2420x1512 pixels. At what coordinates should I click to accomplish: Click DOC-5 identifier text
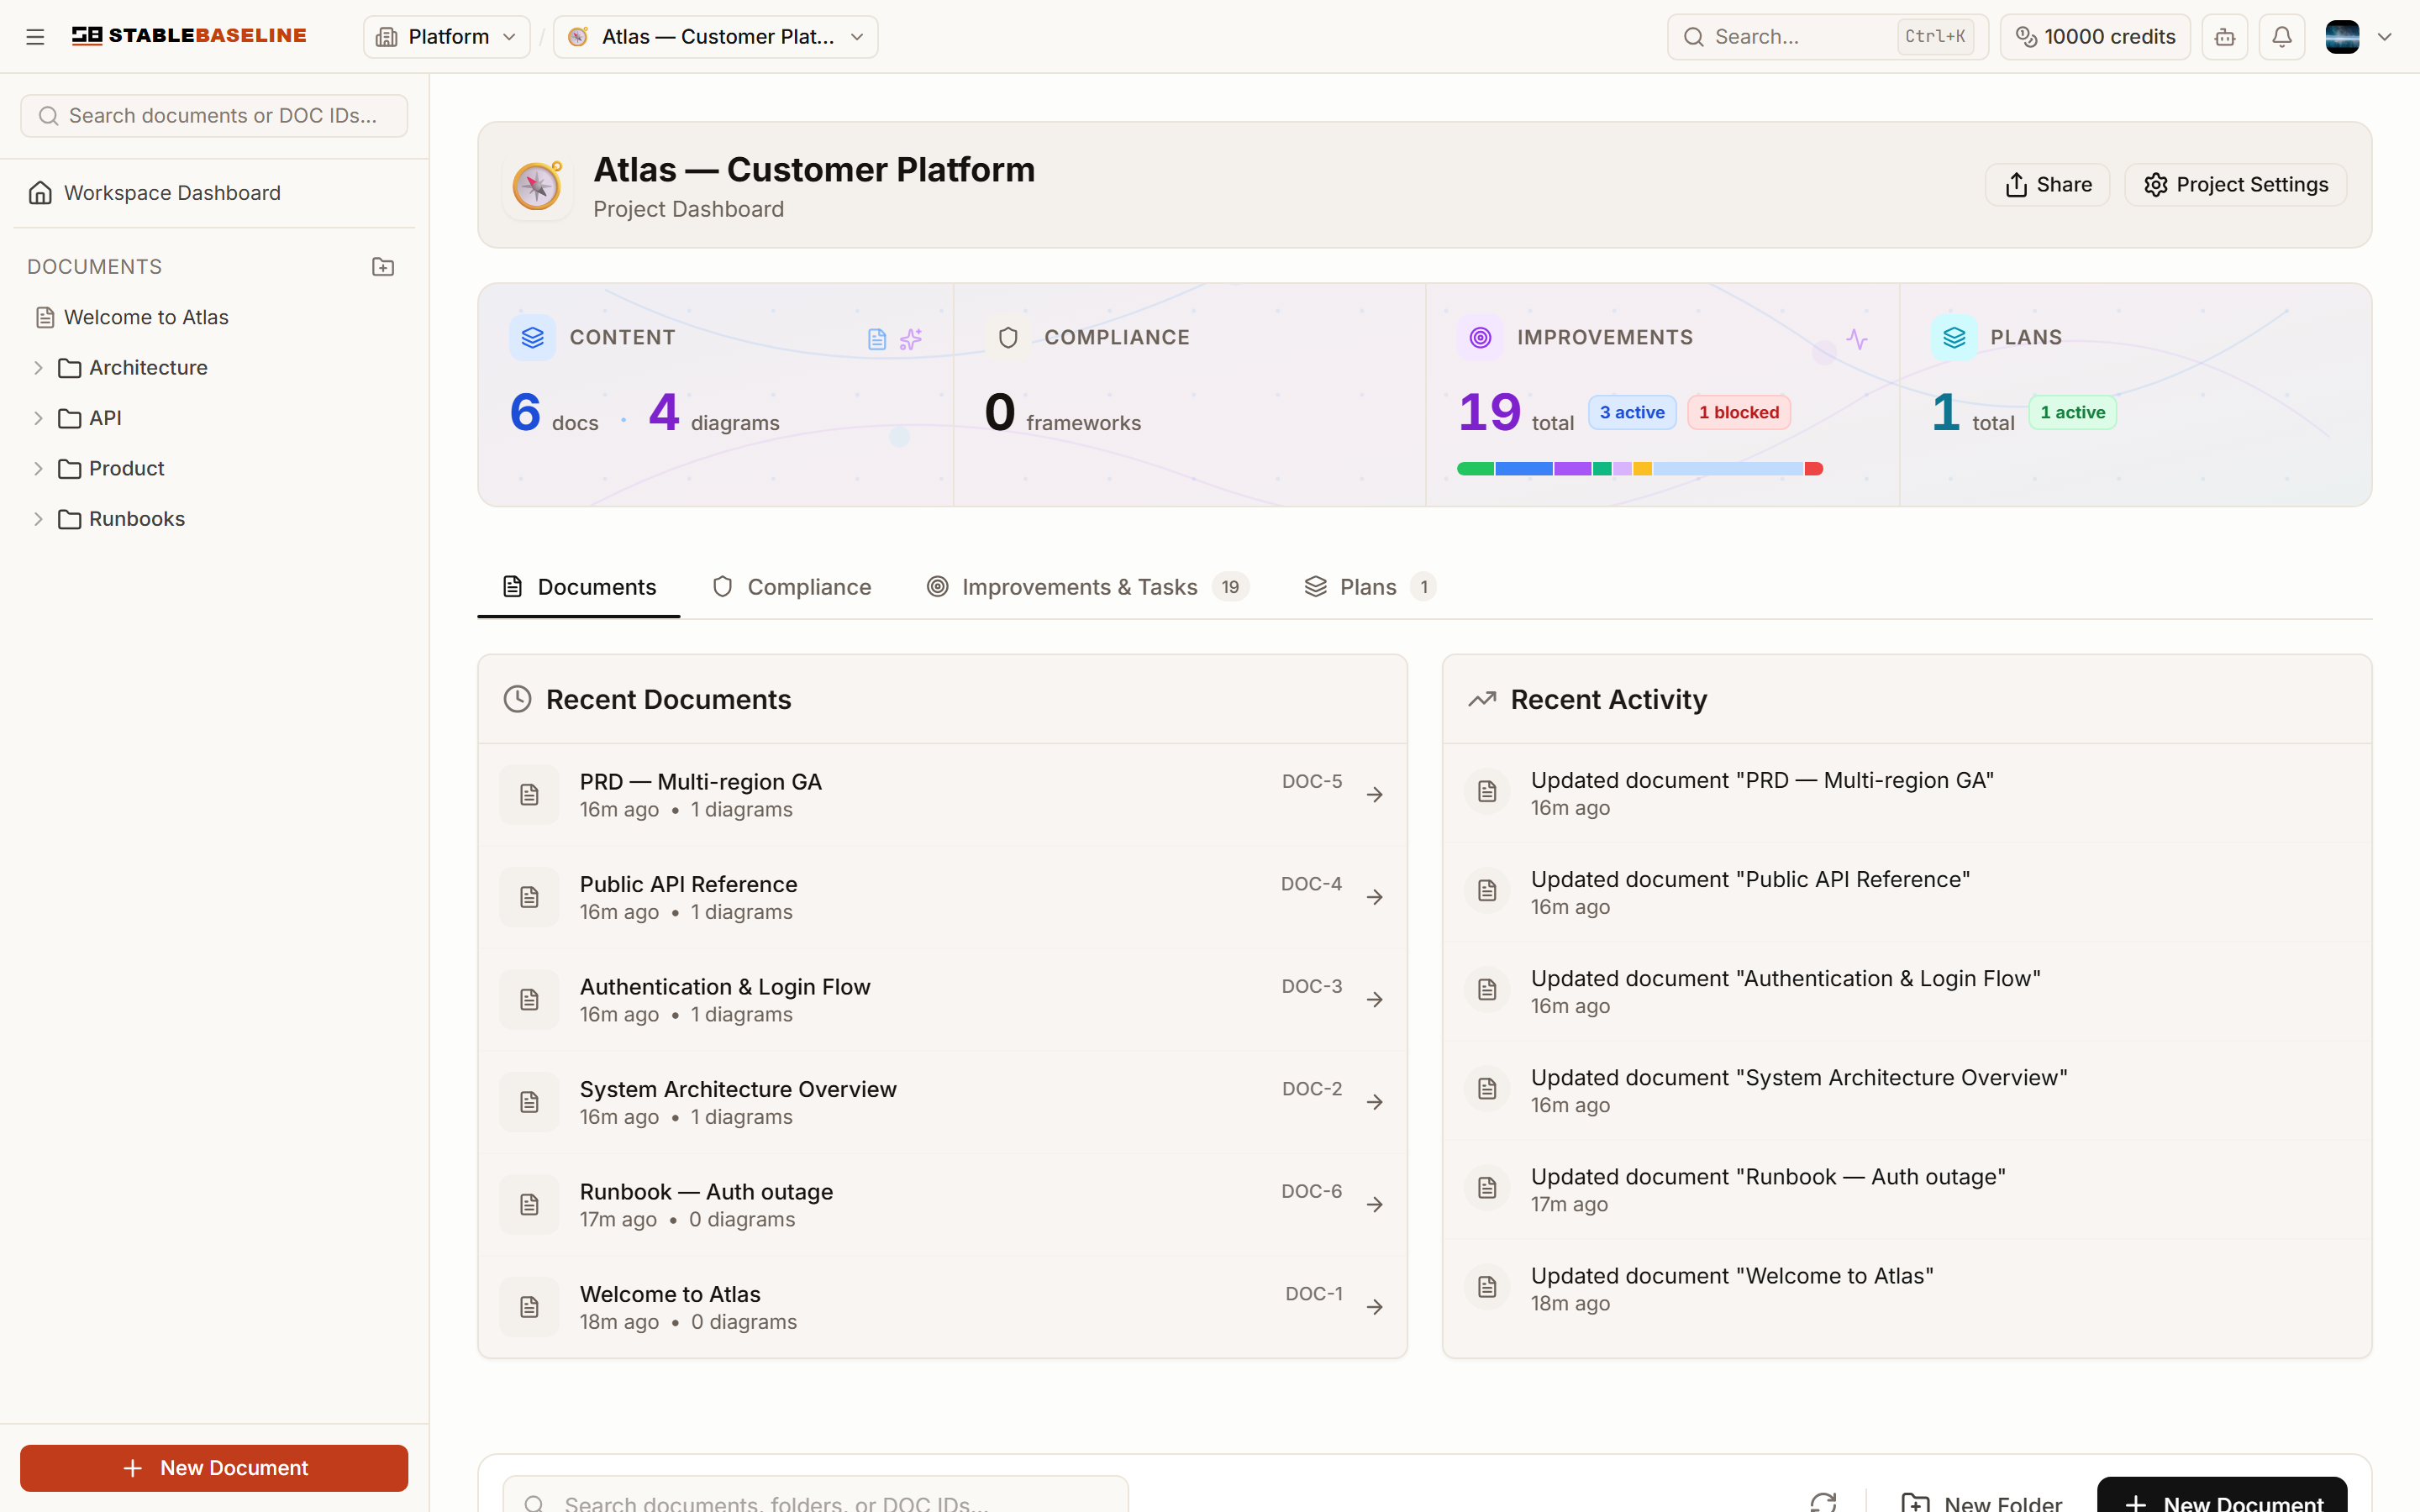[1312, 781]
